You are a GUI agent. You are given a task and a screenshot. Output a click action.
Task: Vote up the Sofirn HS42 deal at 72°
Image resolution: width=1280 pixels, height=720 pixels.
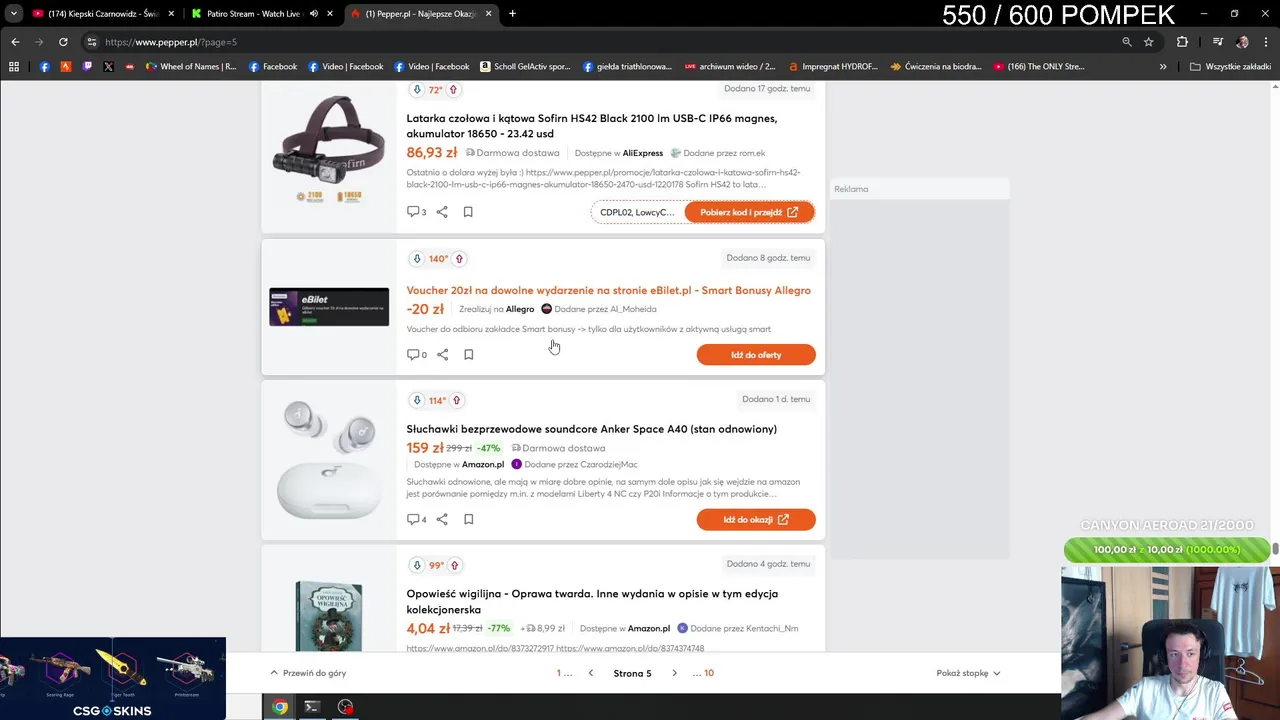coord(453,90)
